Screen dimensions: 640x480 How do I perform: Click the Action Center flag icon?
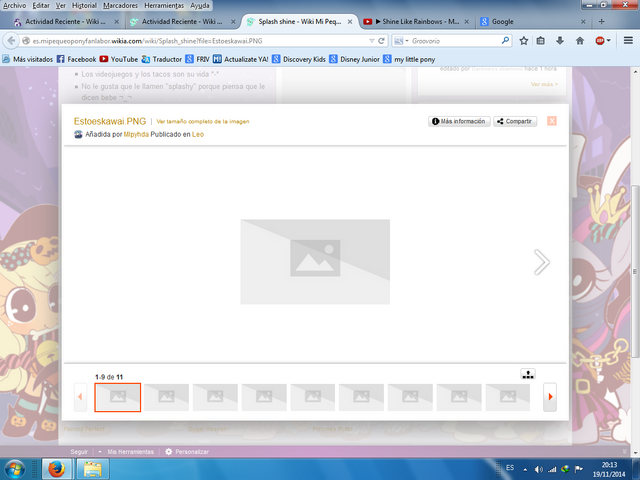578,469
